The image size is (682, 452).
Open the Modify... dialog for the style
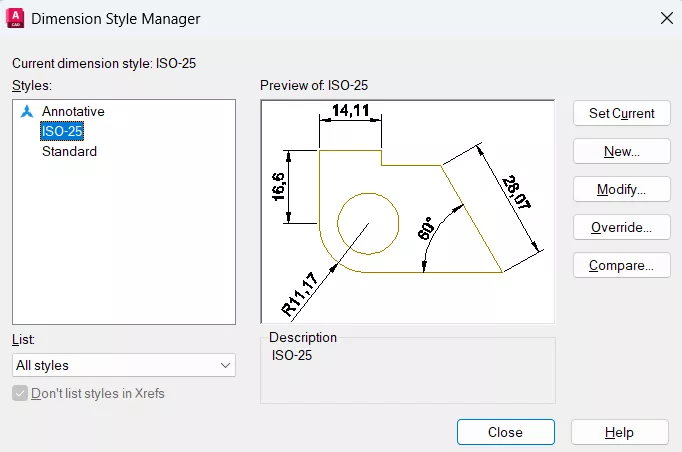[x=621, y=189]
